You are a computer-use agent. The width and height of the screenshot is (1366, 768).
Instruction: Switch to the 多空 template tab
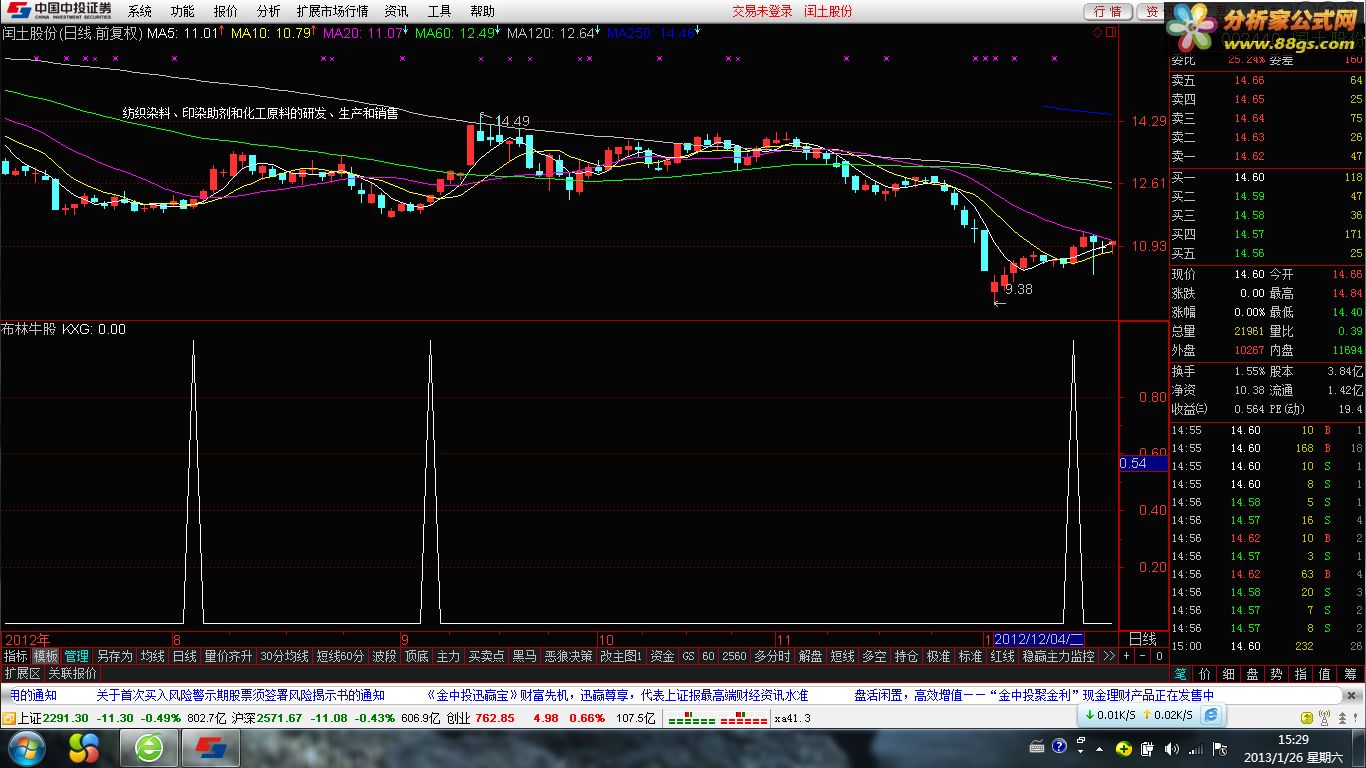click(874, 656)
